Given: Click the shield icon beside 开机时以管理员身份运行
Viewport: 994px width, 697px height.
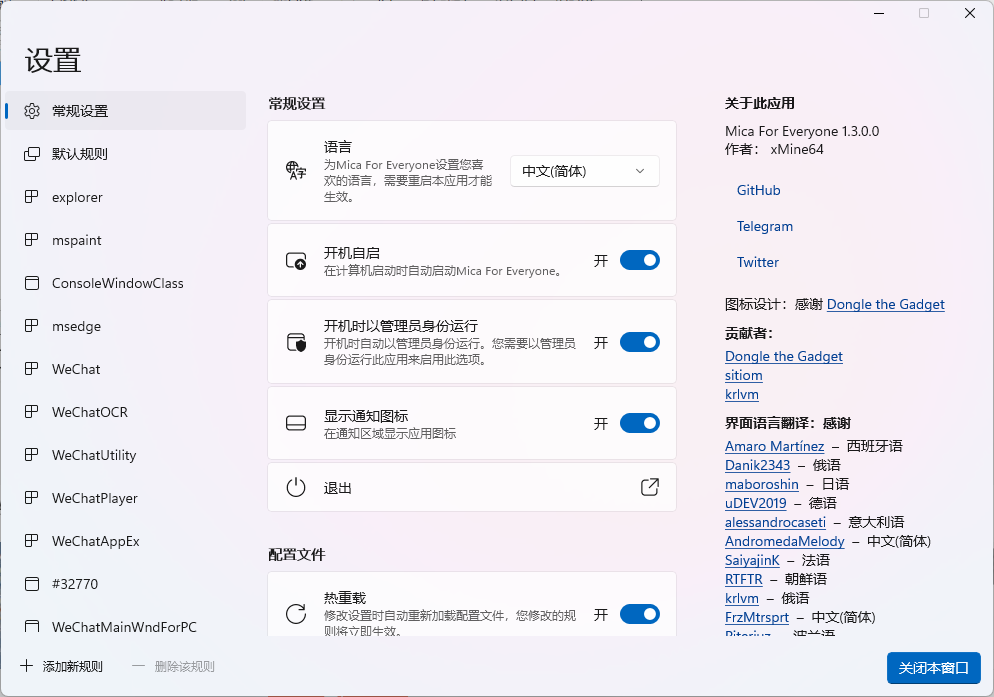Looking at the screenshot, I should click(296, 342).
